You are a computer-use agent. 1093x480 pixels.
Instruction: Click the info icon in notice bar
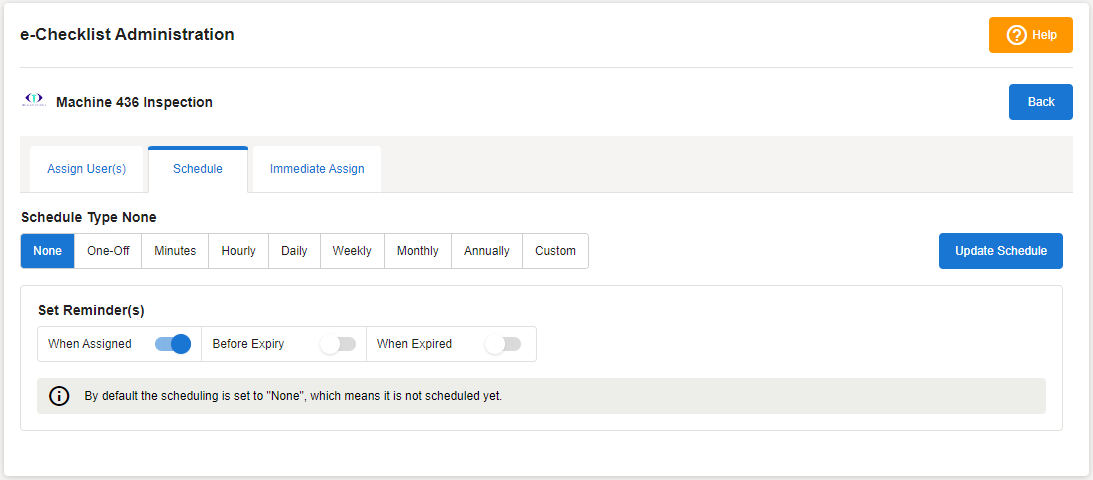tap(59, 396)
